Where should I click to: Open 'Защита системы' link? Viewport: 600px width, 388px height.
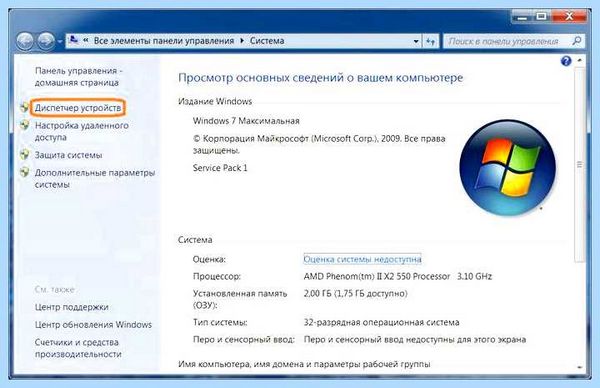click(x=68, y=155)
